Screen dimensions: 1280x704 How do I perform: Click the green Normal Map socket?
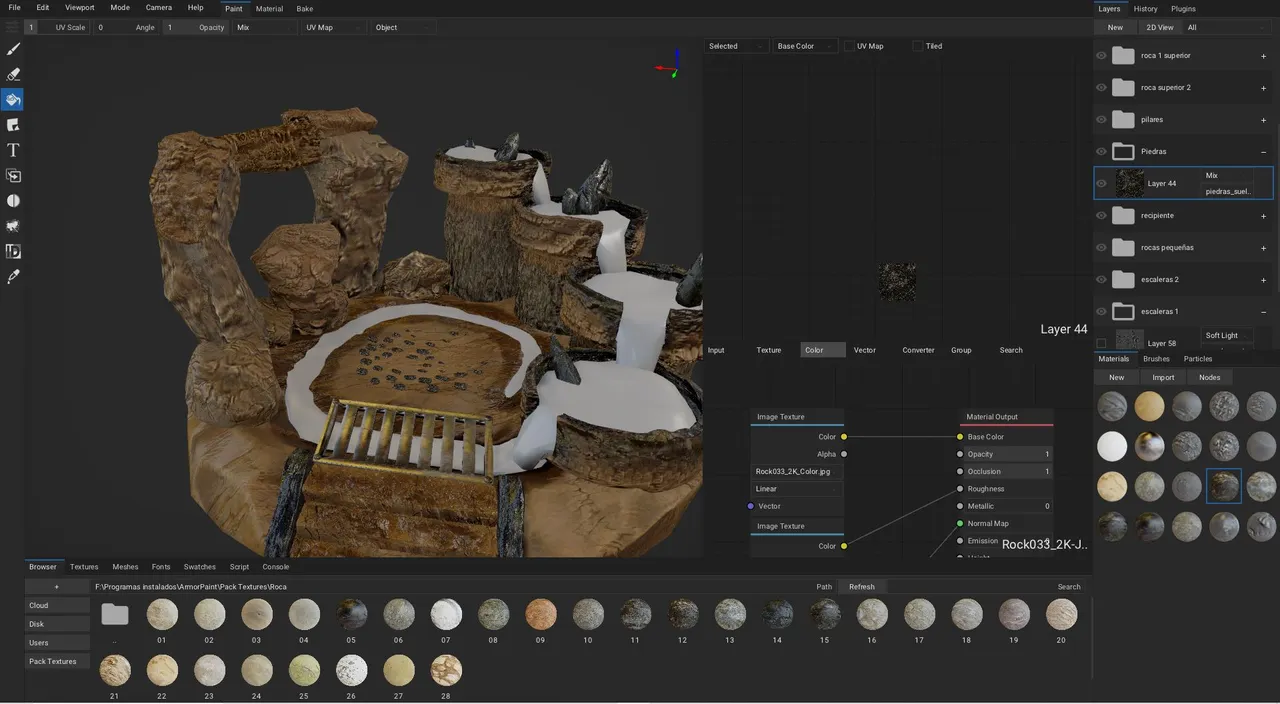pos(960,523)
